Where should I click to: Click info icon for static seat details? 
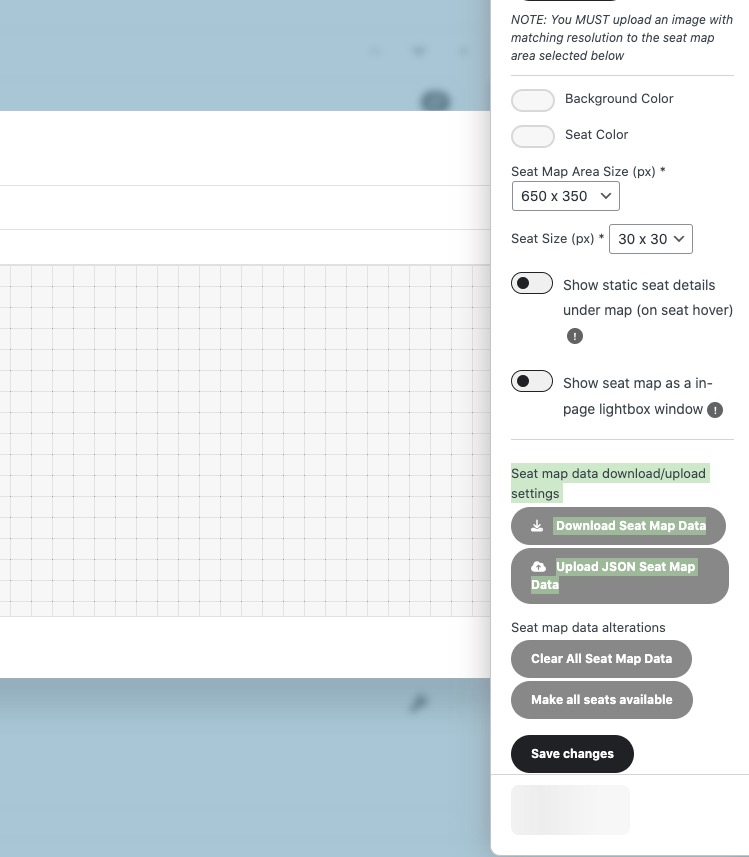pos(575,336)
